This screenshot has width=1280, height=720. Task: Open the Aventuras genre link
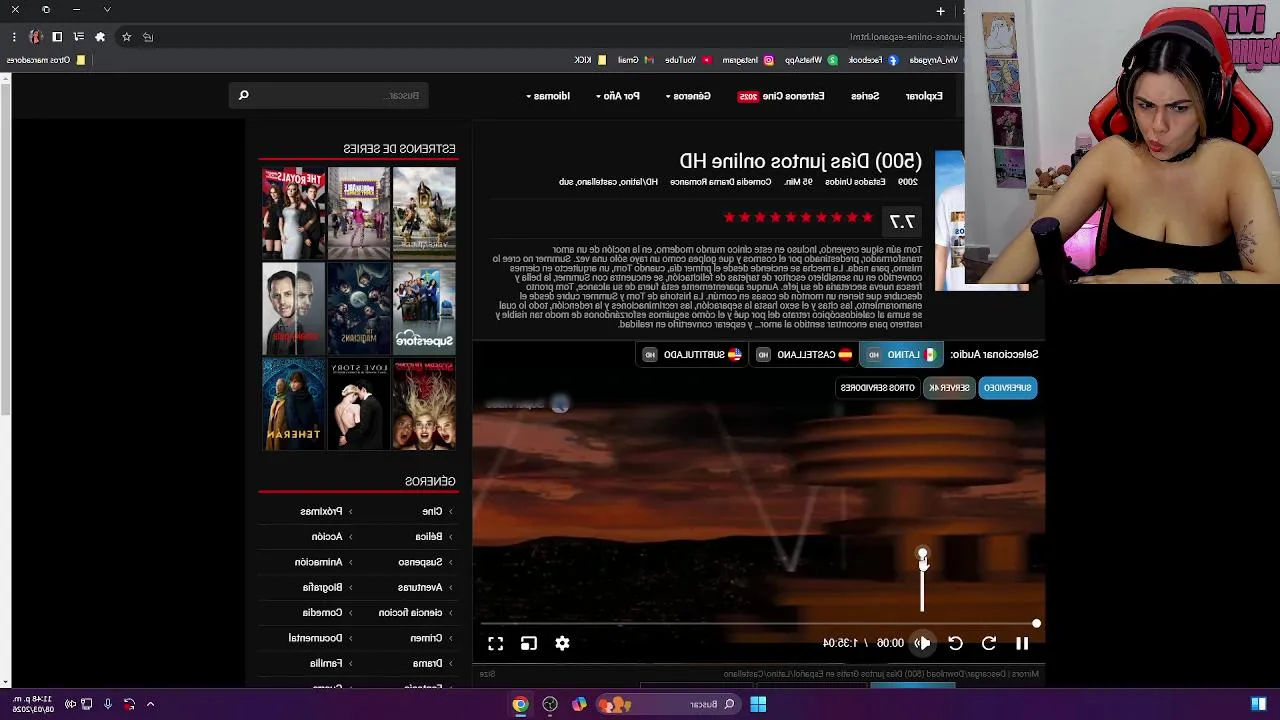pyautogui.click(x=420, y=587)
